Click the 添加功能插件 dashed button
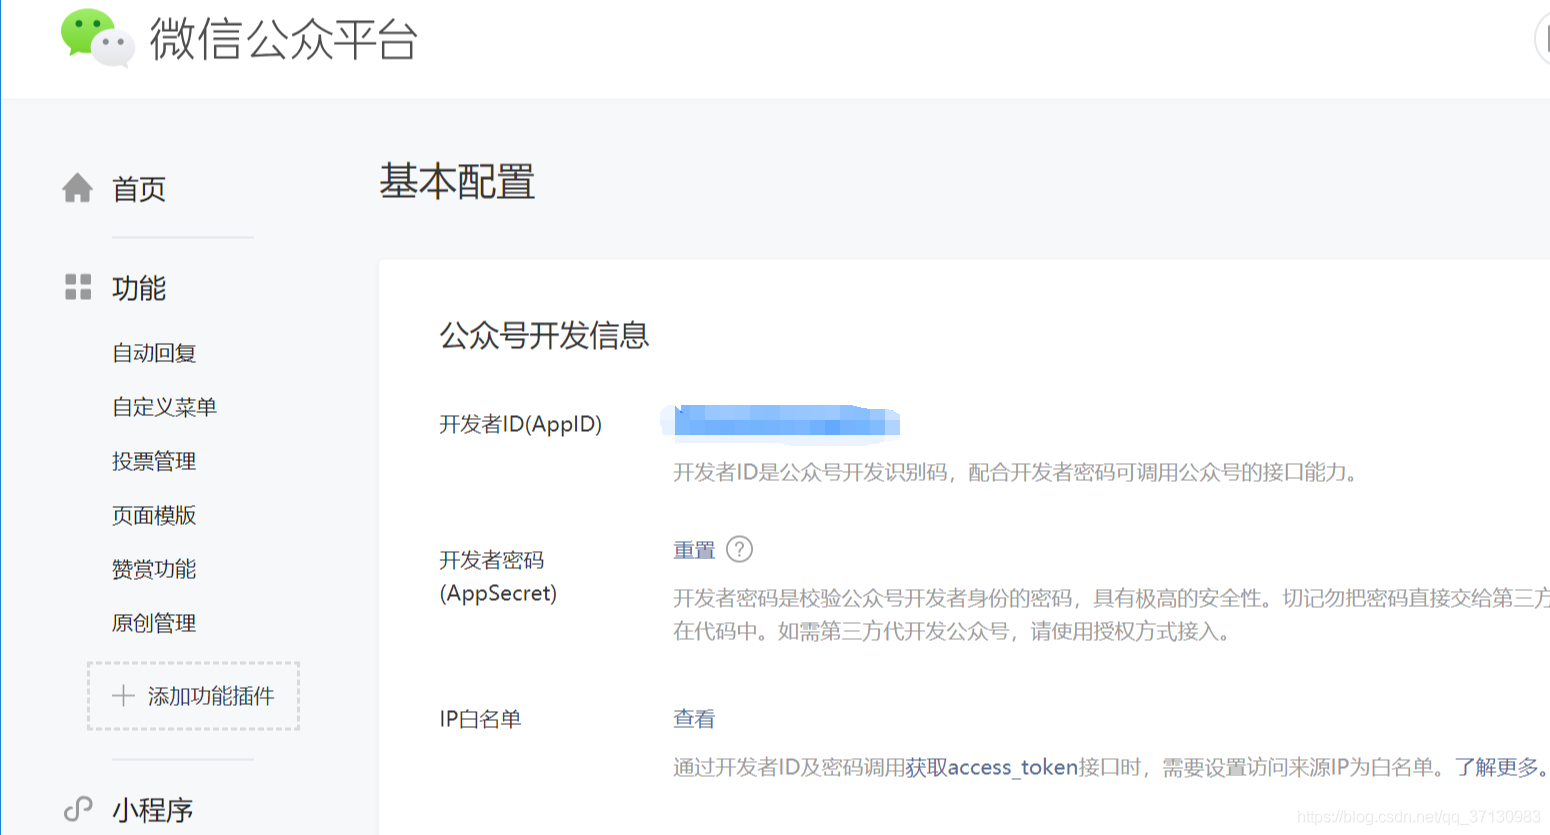Screen dimensions: 1550x835 tap(193, 696)
